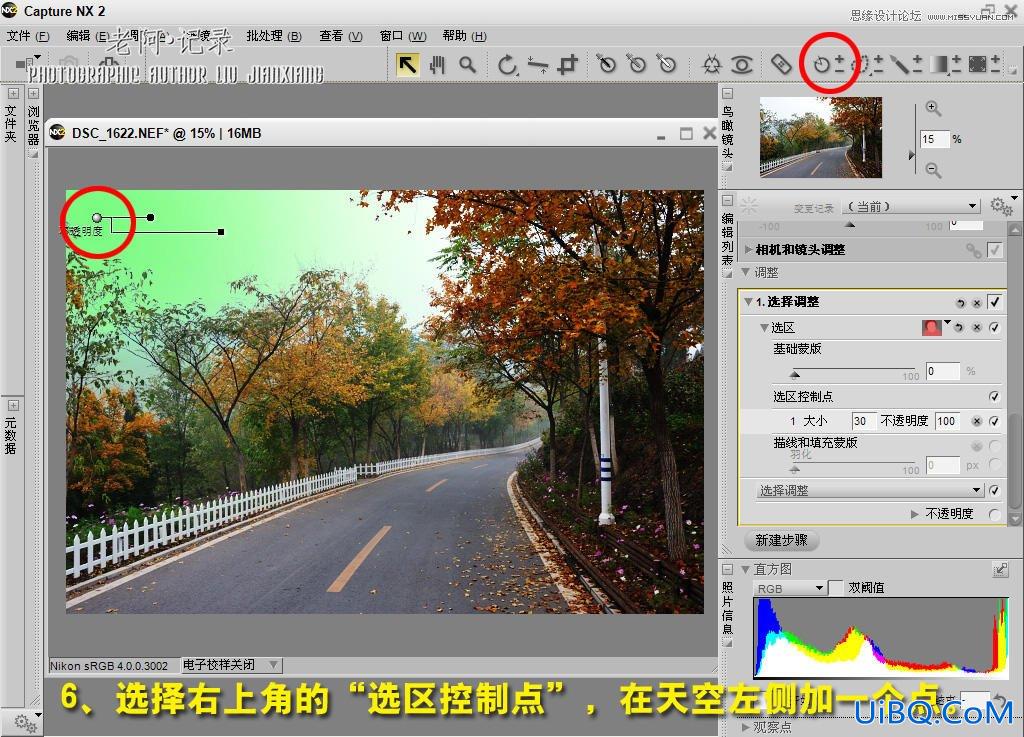Viewport: 1024px width, 737px height.
Task: Expand the 相机和镜头调整 section
Action: [x=748, y=249]
